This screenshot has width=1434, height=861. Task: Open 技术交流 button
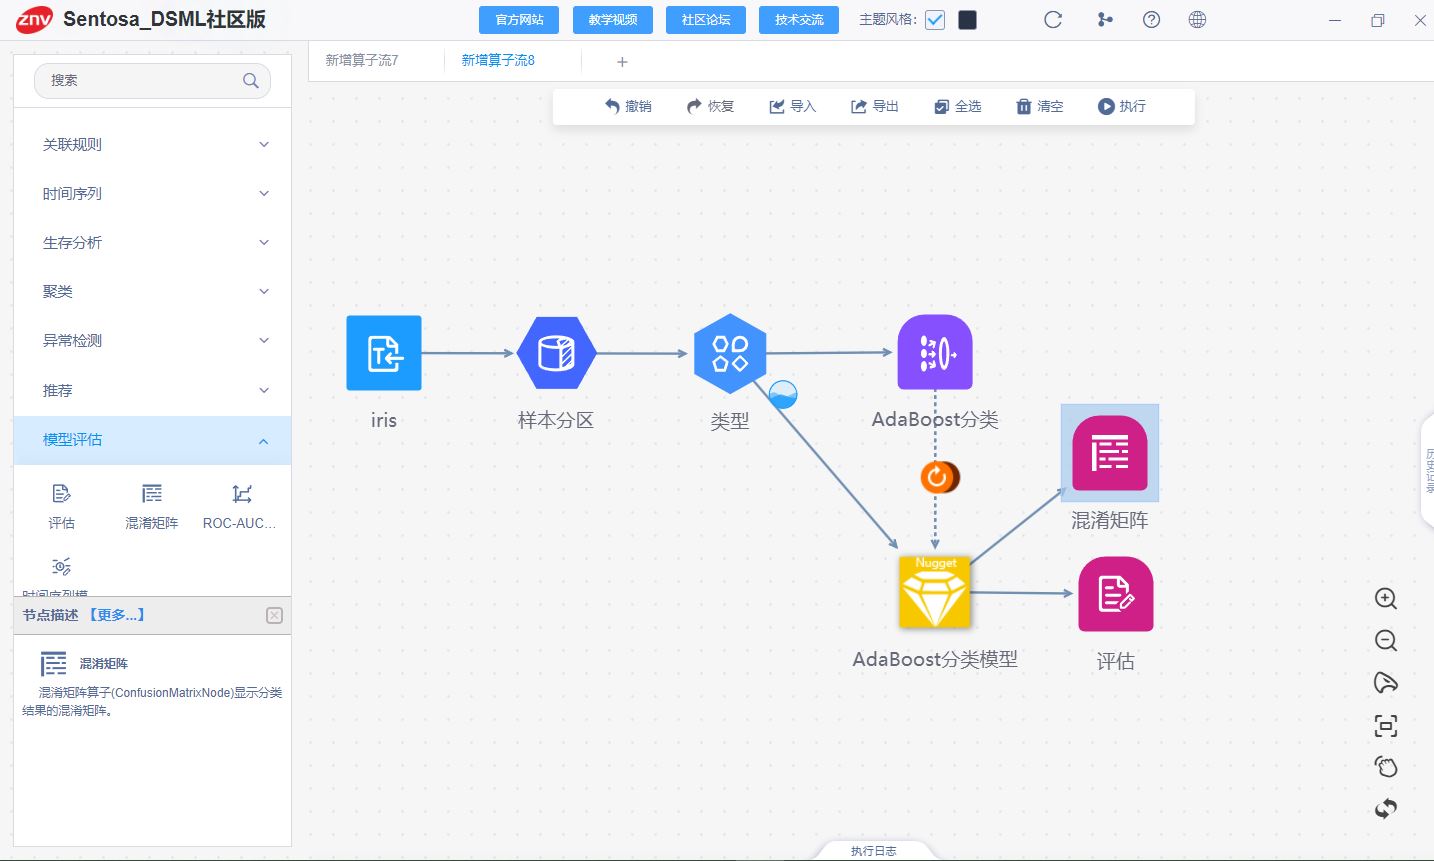799,20
